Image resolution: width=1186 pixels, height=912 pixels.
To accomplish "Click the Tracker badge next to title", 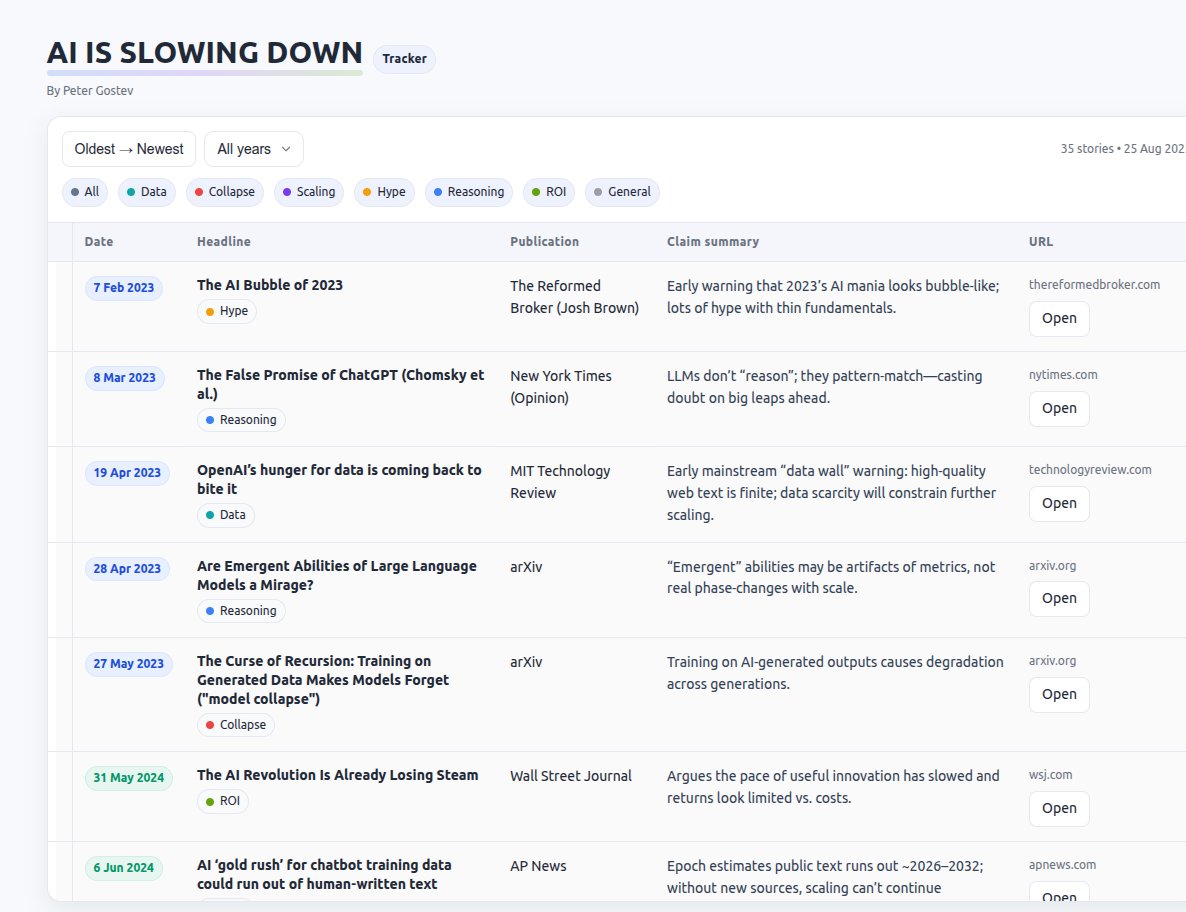I will coord(404,58).
